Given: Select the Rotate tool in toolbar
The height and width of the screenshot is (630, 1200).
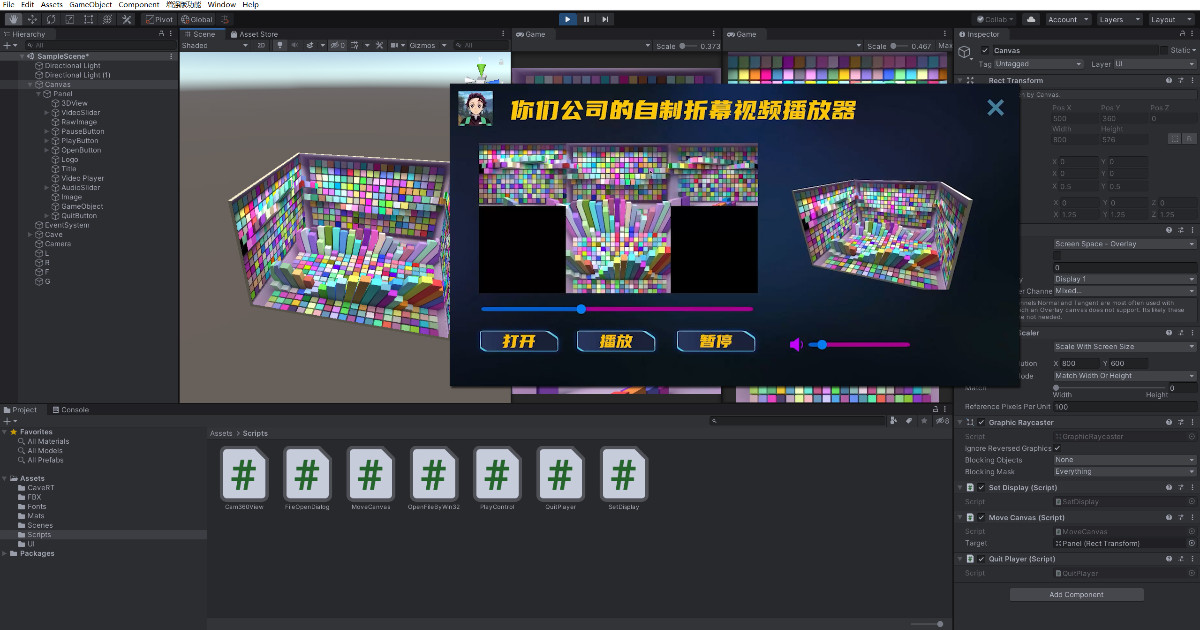Looking at the screenshot, I should pos(51,19).
